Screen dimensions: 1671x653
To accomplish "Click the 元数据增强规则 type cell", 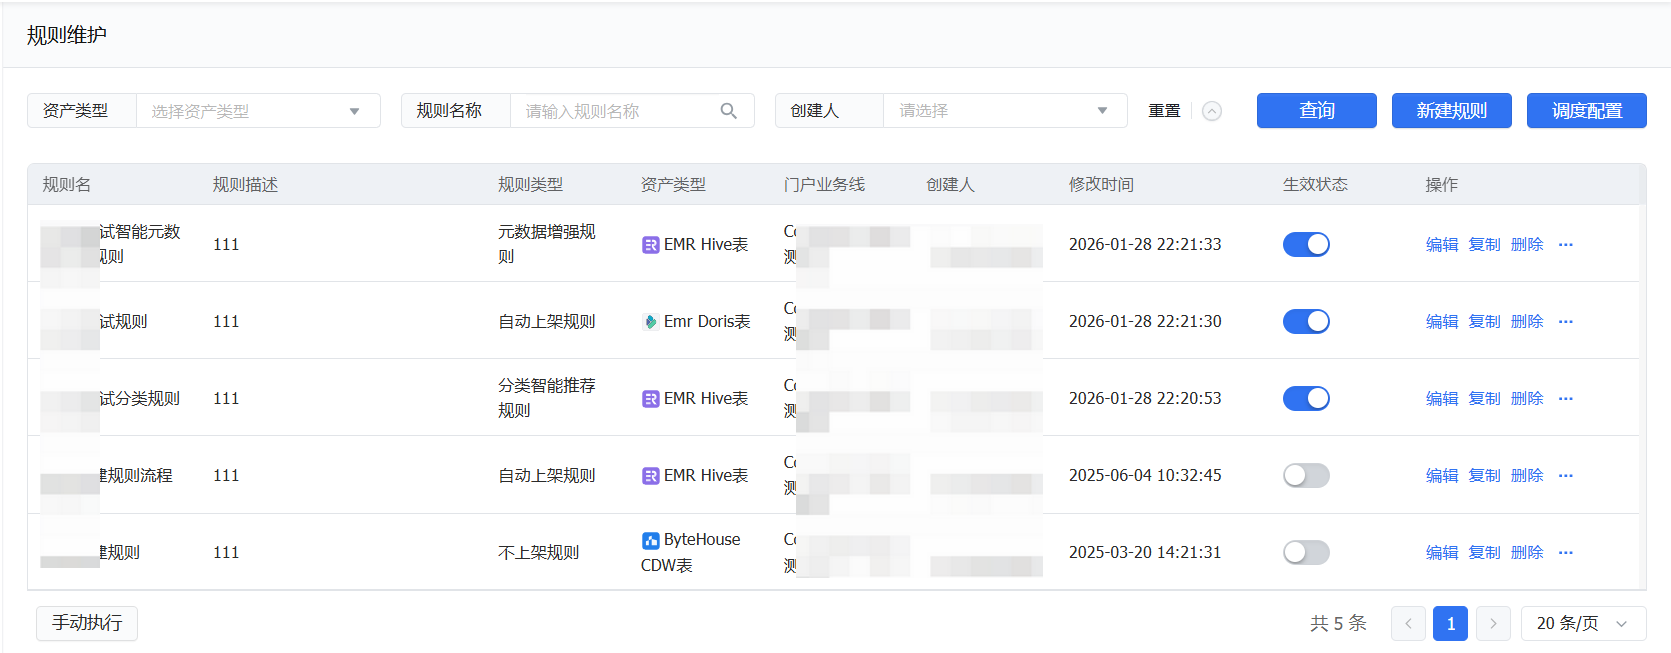I will click(547, 244).
